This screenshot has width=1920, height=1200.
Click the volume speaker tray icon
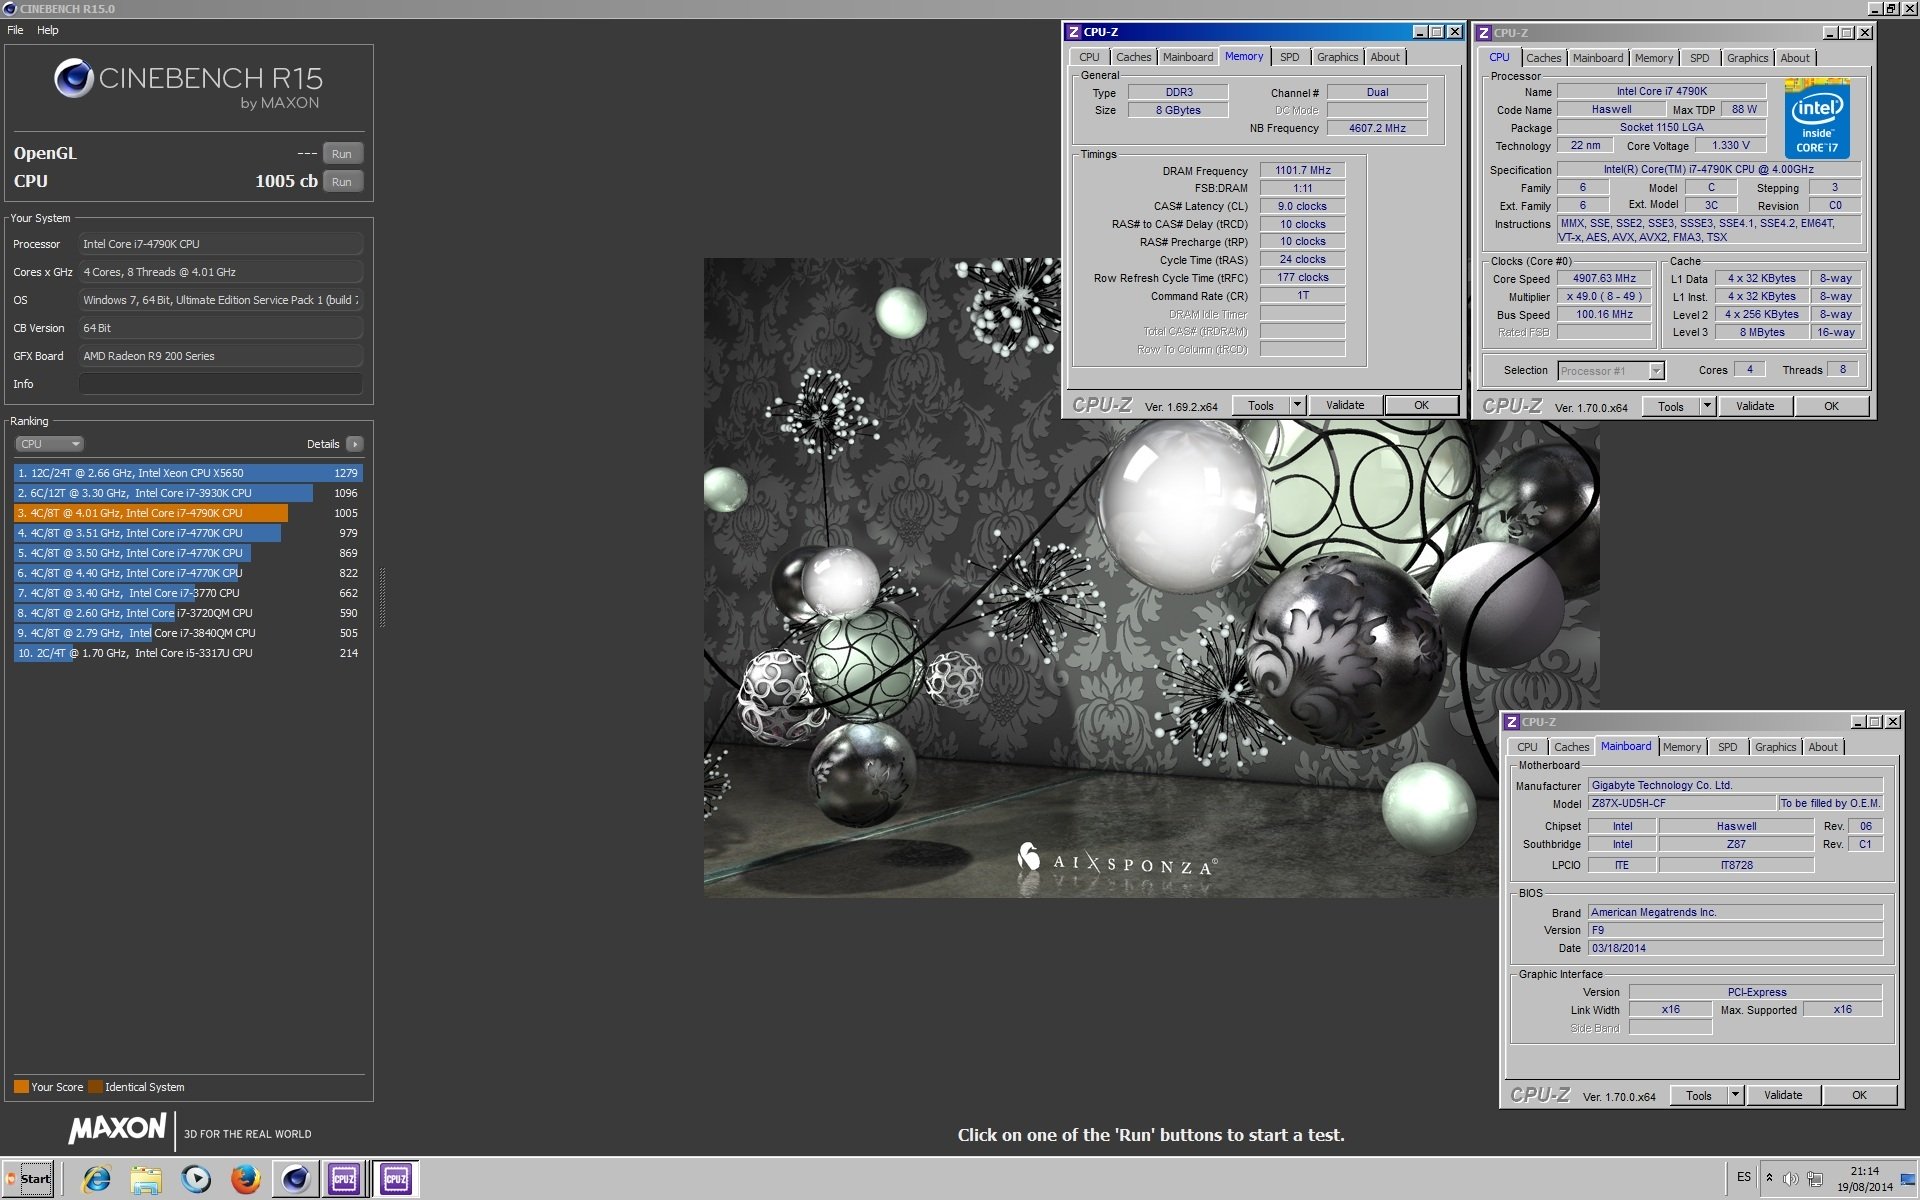1790,1179
